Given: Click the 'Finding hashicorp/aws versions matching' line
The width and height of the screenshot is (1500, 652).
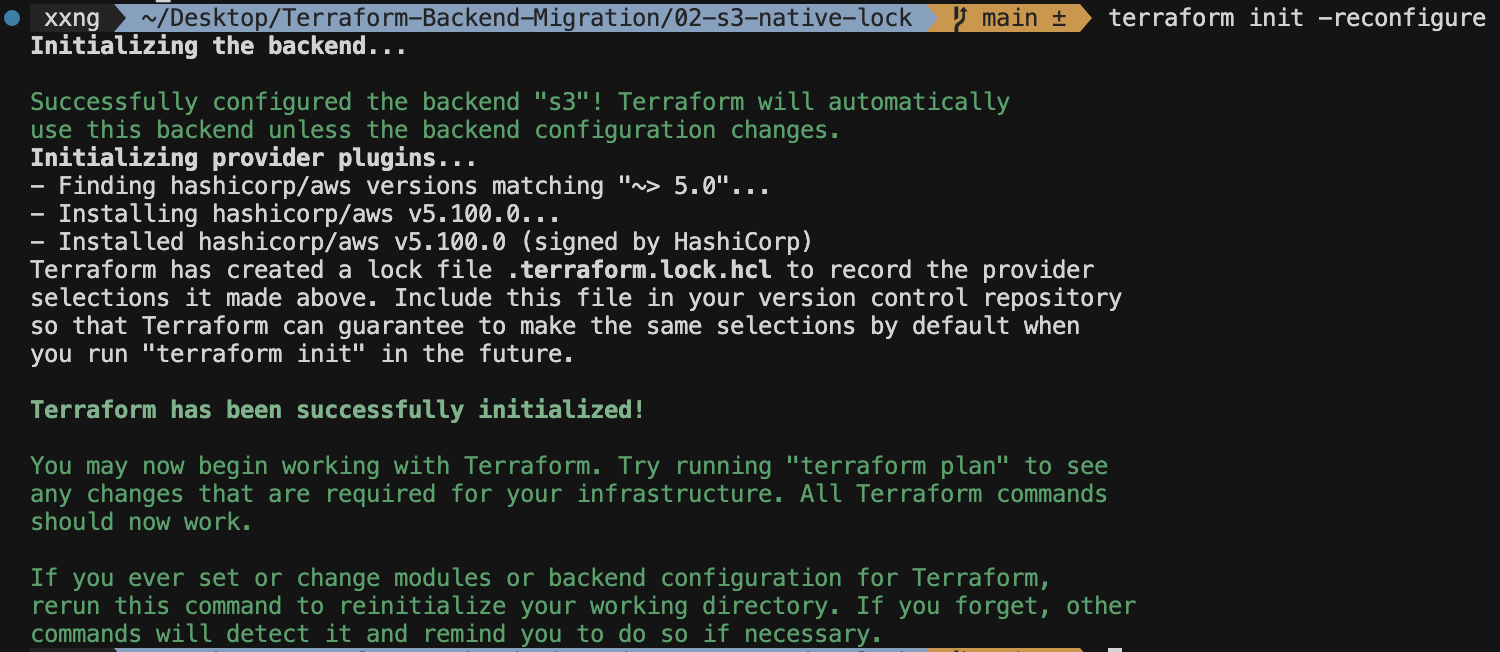Looking at the screenshot, I should coord(399,186).
